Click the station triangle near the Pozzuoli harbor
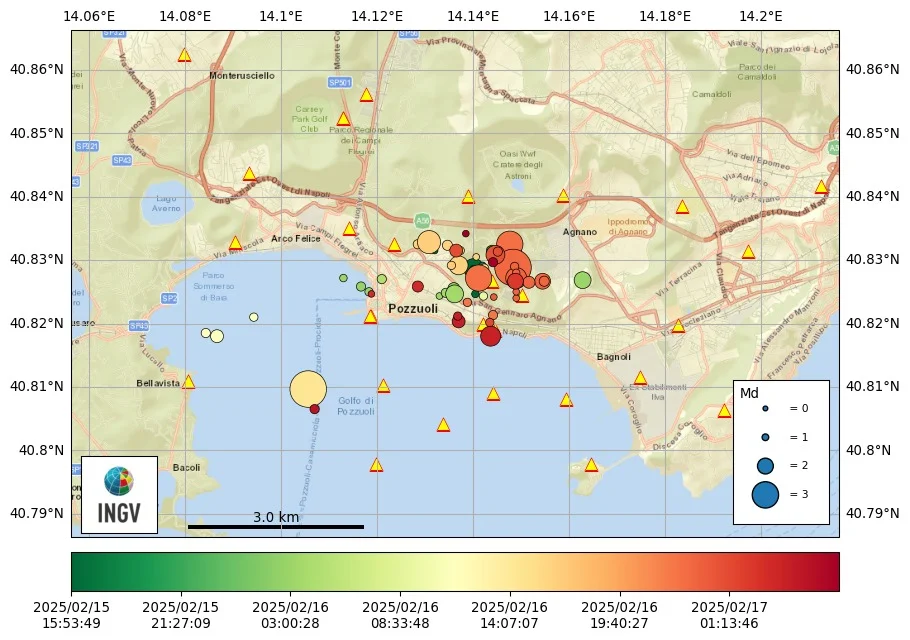910x640 pixels. coord(370,317)
